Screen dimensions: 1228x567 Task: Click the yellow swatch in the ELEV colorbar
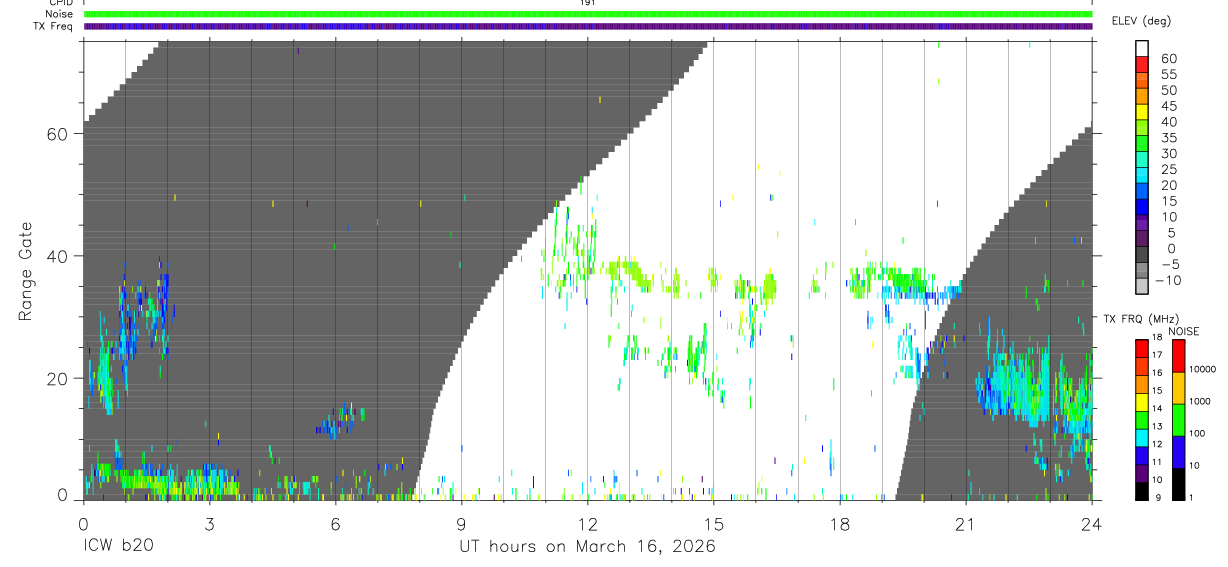(1142, 113)
